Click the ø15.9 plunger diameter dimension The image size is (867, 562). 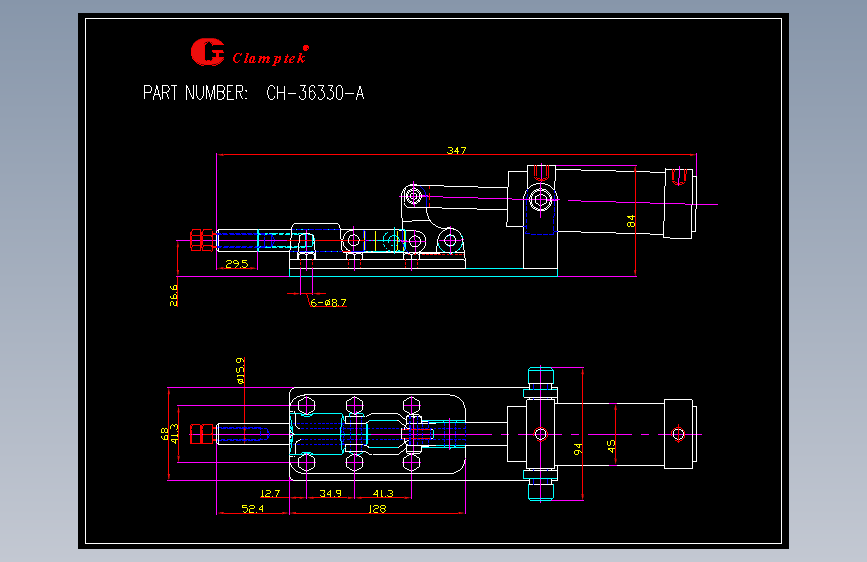241,371
